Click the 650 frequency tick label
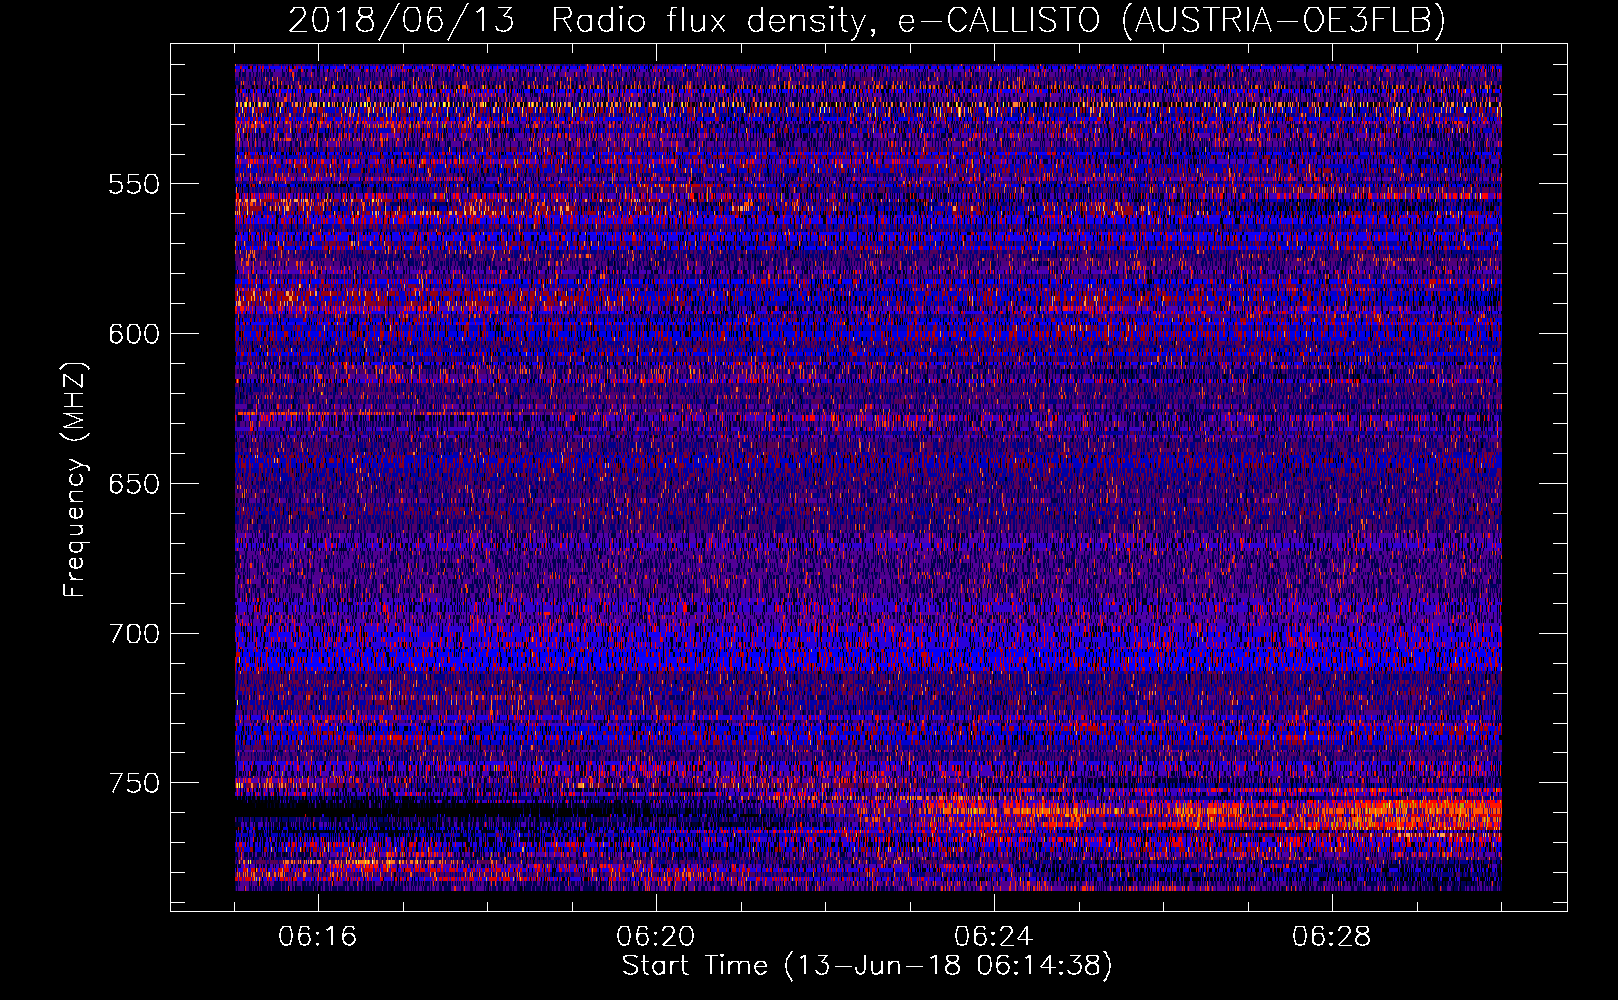 134,484
